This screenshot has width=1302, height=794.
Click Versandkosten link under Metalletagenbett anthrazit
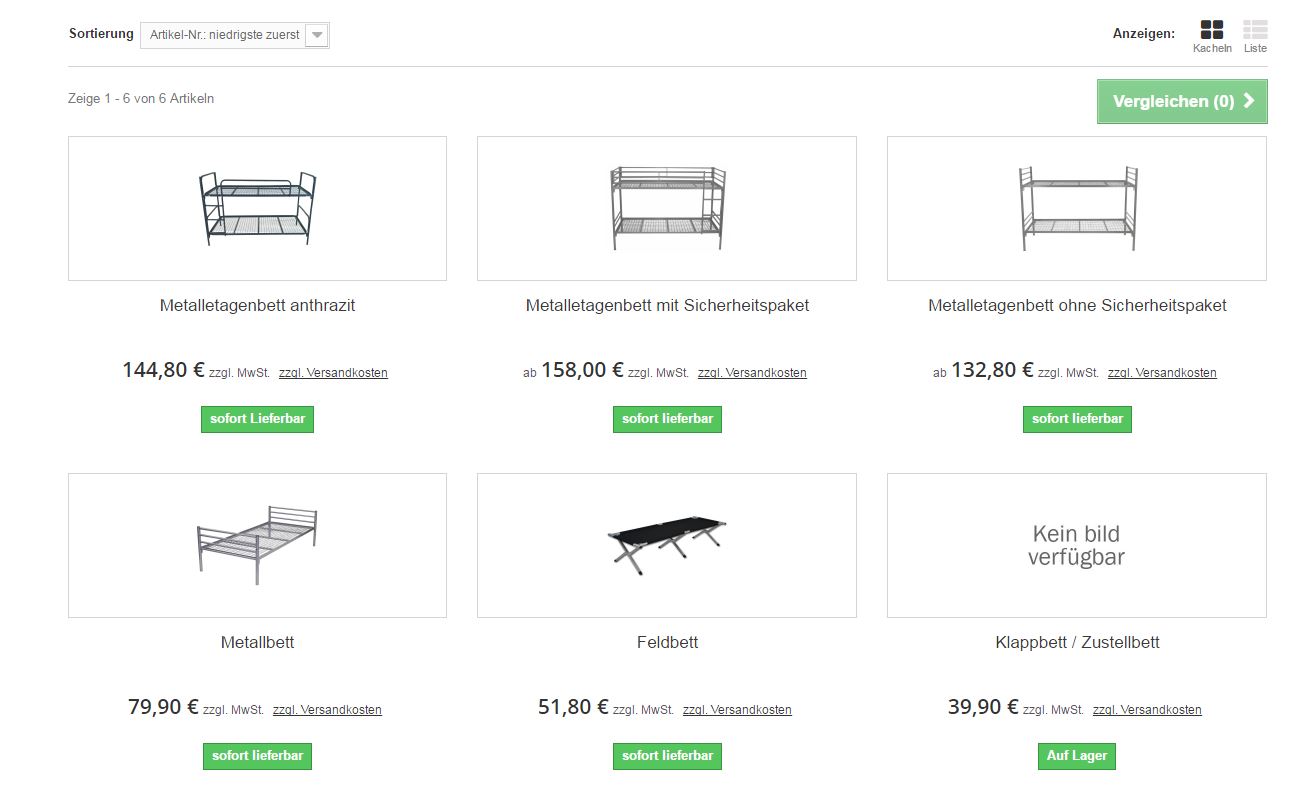point(333,373)
